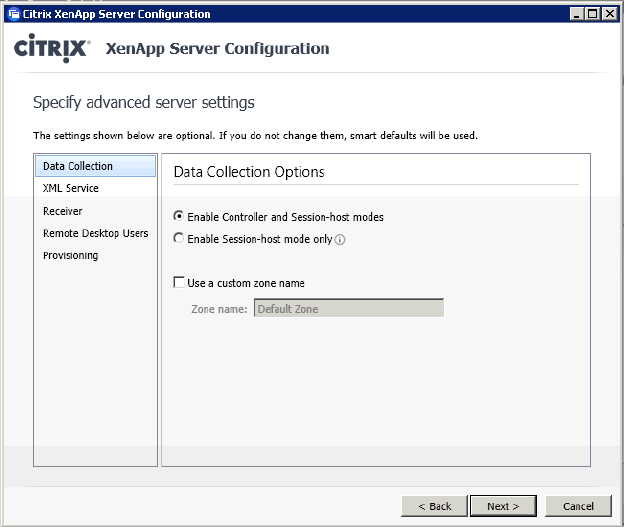This screenshot has height=527, width=624.
Task: Click the Citrix window icon in title bar
Action: pos(13,14)
